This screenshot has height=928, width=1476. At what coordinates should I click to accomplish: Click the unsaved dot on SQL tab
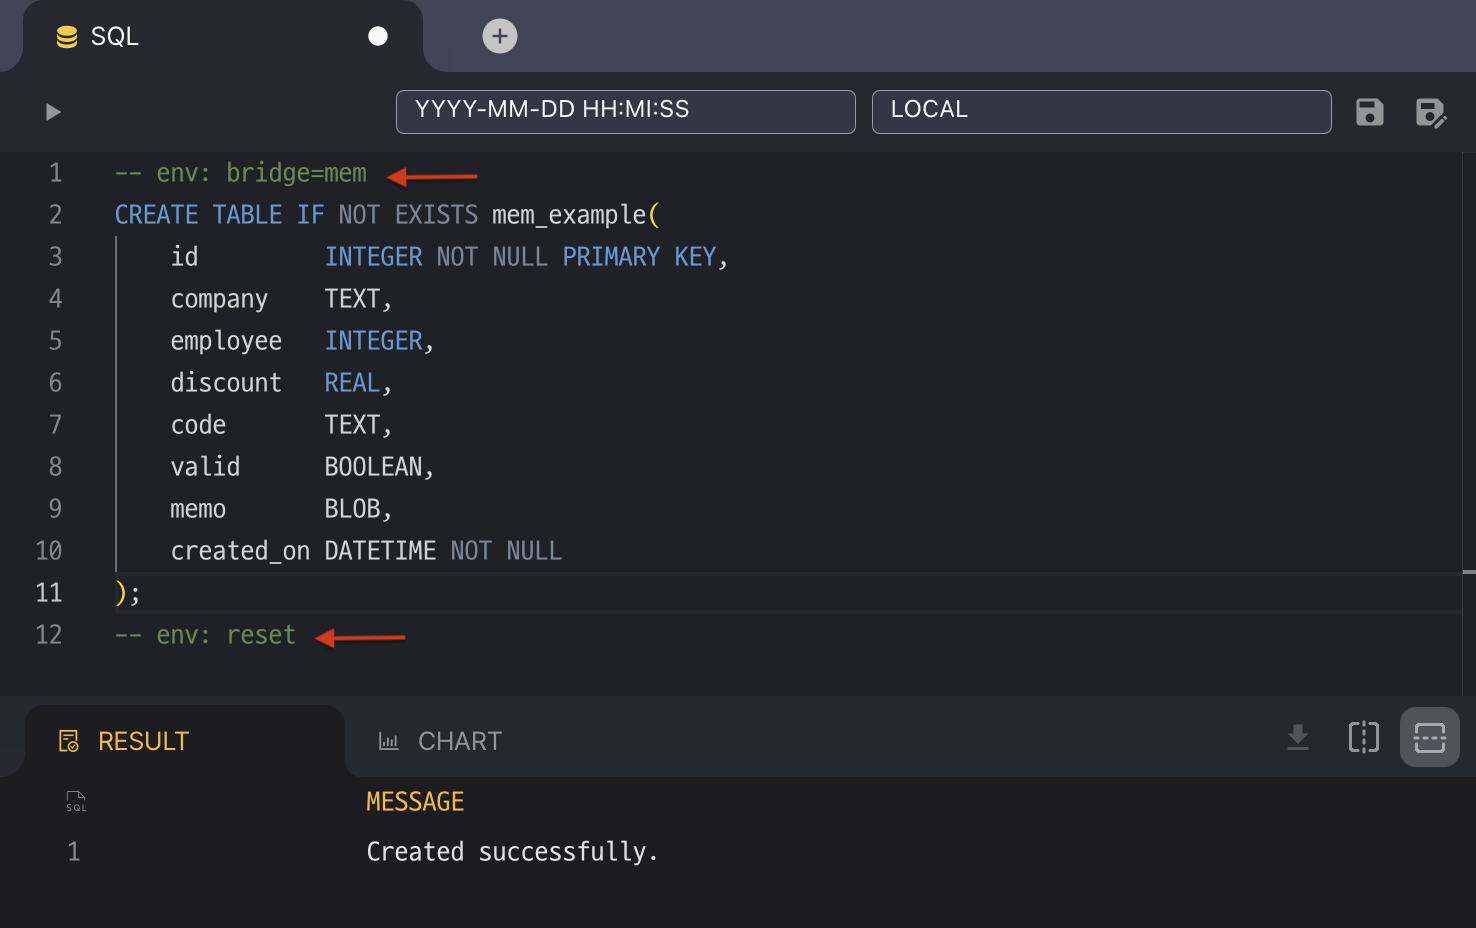coord(378,36)
